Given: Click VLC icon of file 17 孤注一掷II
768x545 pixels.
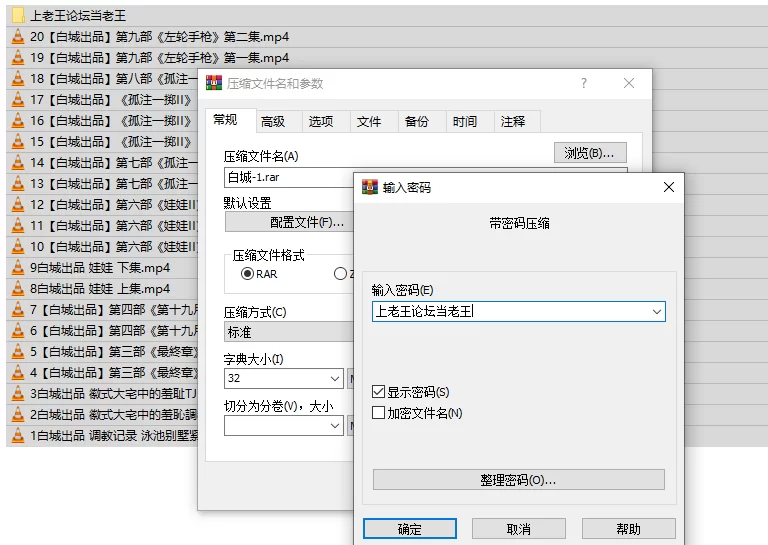Looking at the screenshot, I should 18,100.
